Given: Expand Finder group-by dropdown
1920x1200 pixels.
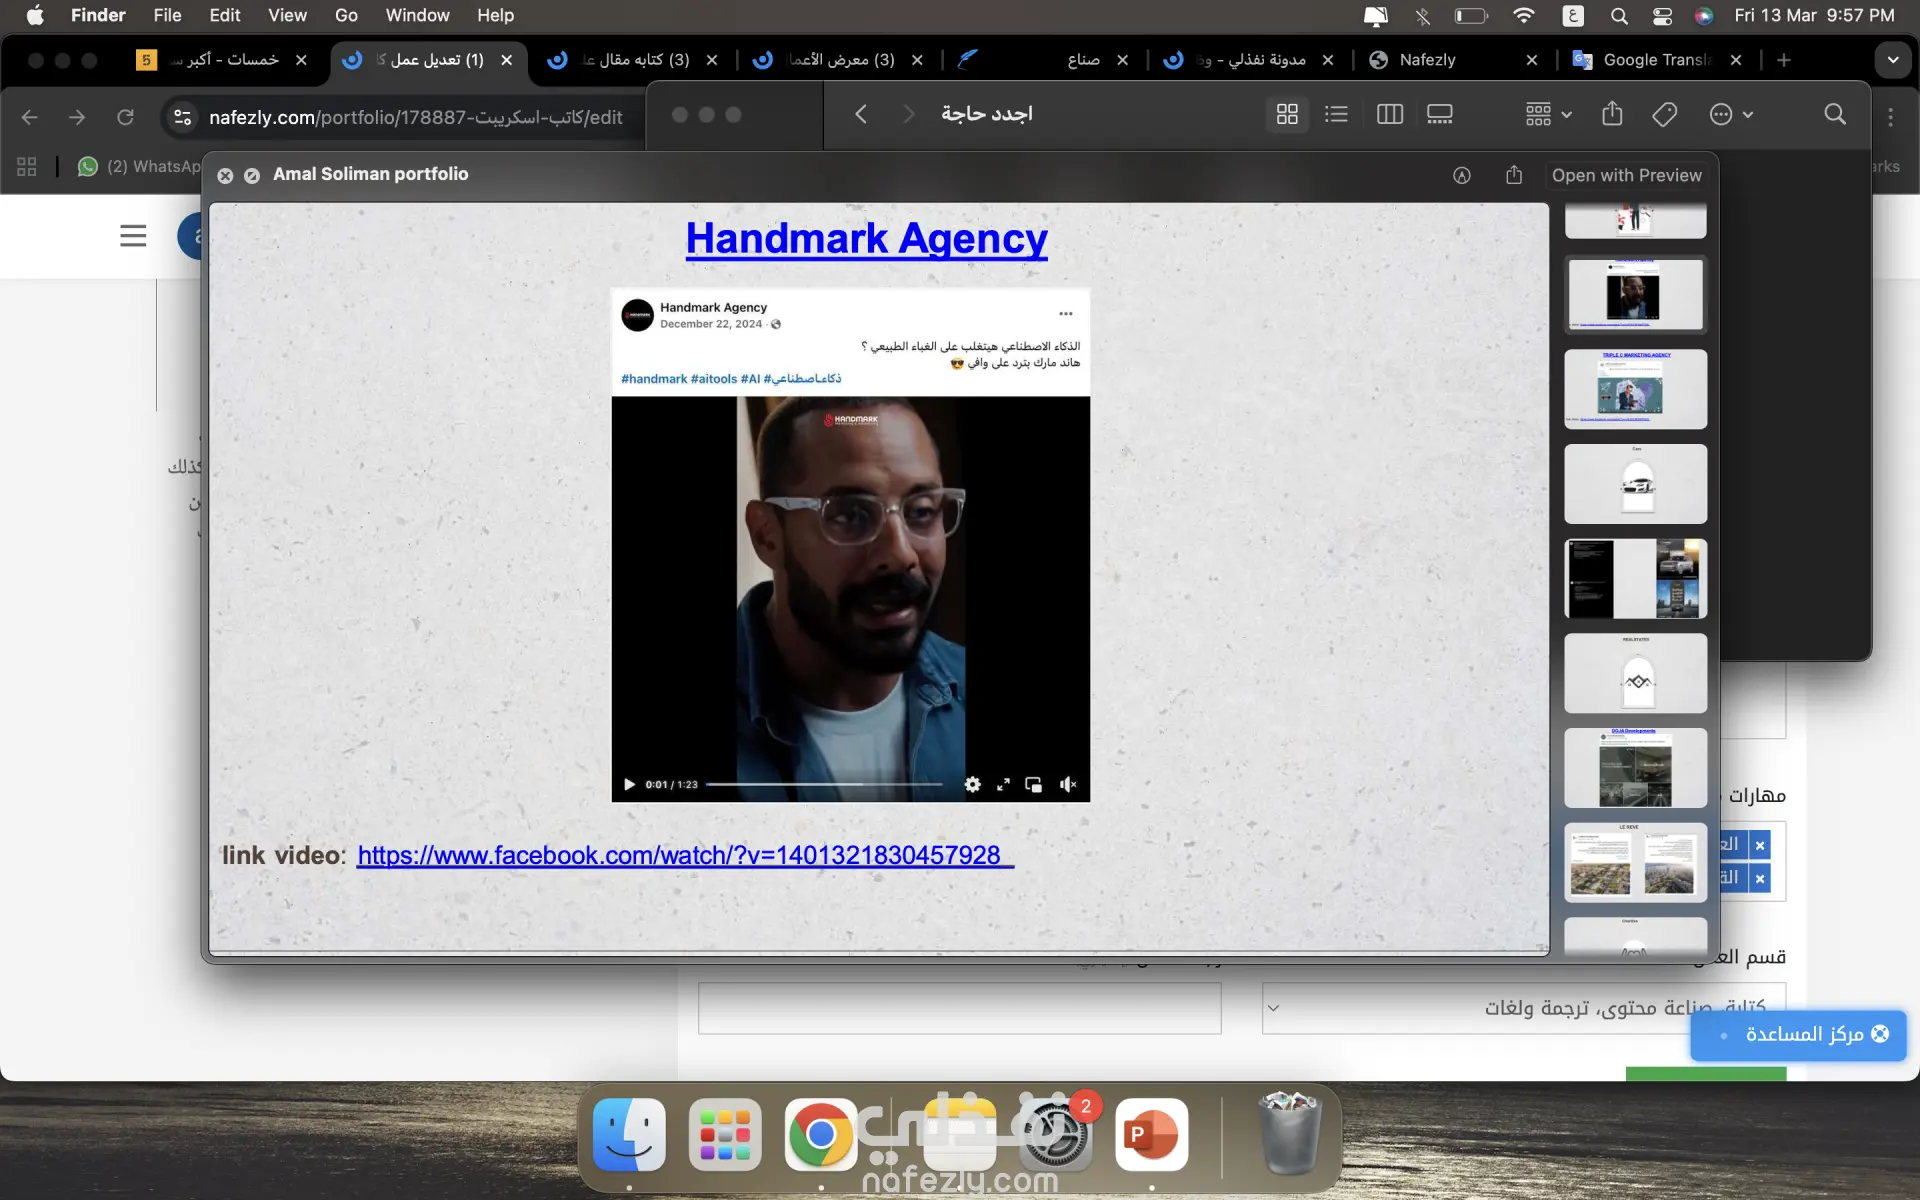Looking at the screenshot, I should [x=1548, y=114].
